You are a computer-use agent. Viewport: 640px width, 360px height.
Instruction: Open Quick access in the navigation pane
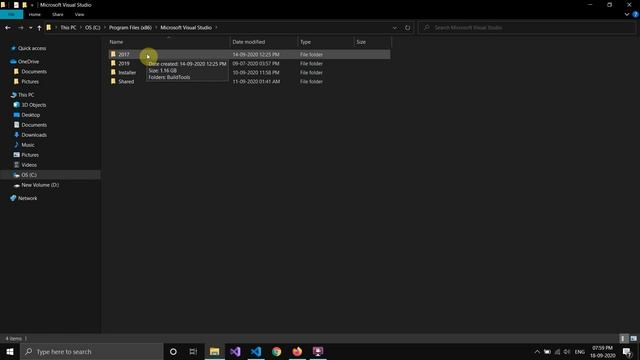[x=32, y=48]
